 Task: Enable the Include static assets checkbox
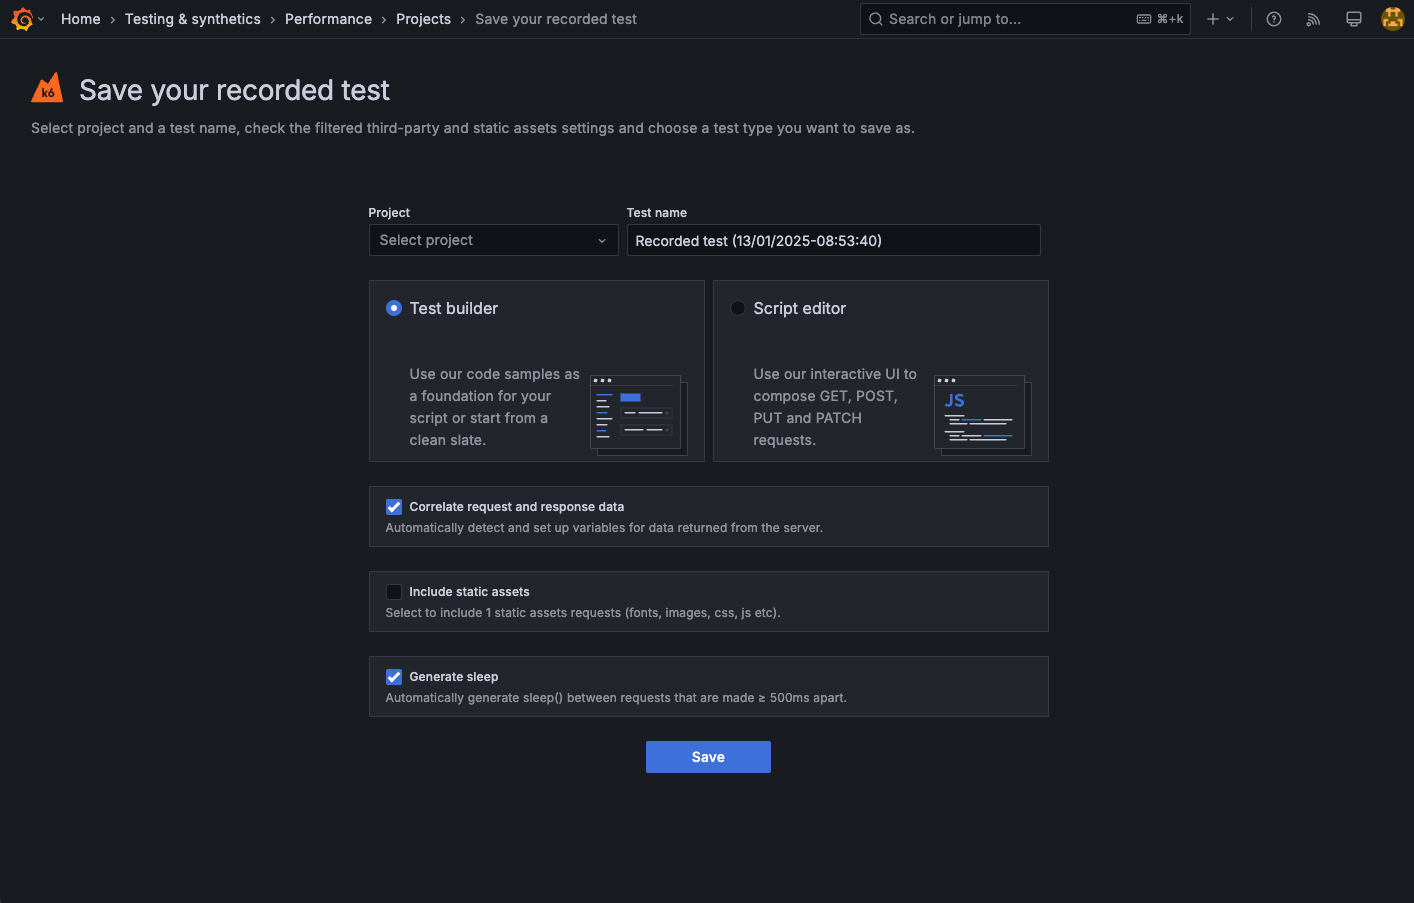[x=394, y=592]
